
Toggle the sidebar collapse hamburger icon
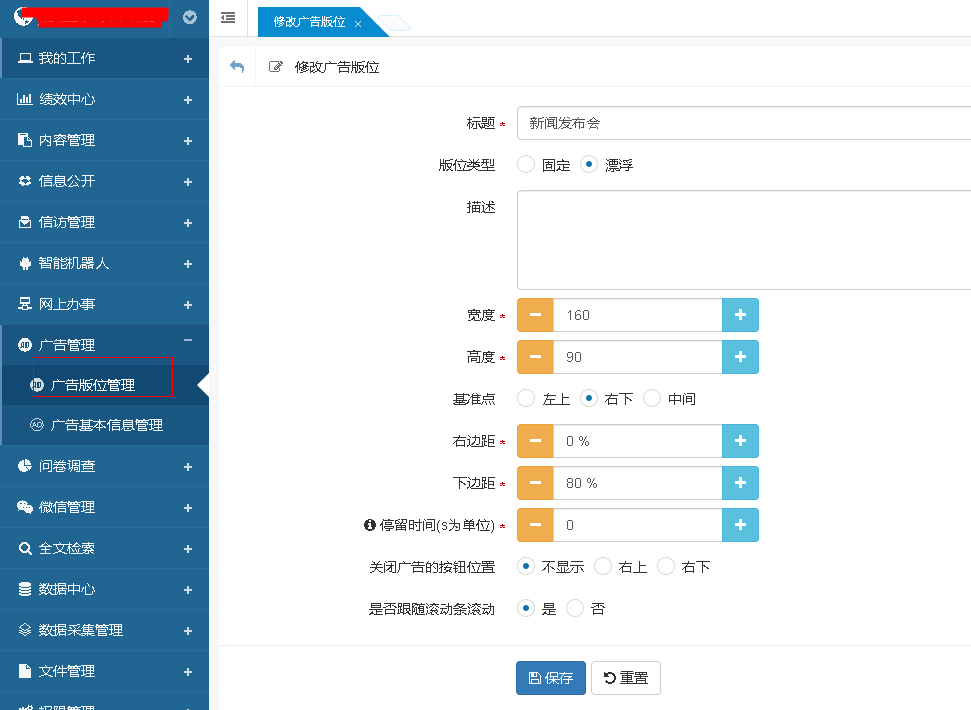pos(228,18)
